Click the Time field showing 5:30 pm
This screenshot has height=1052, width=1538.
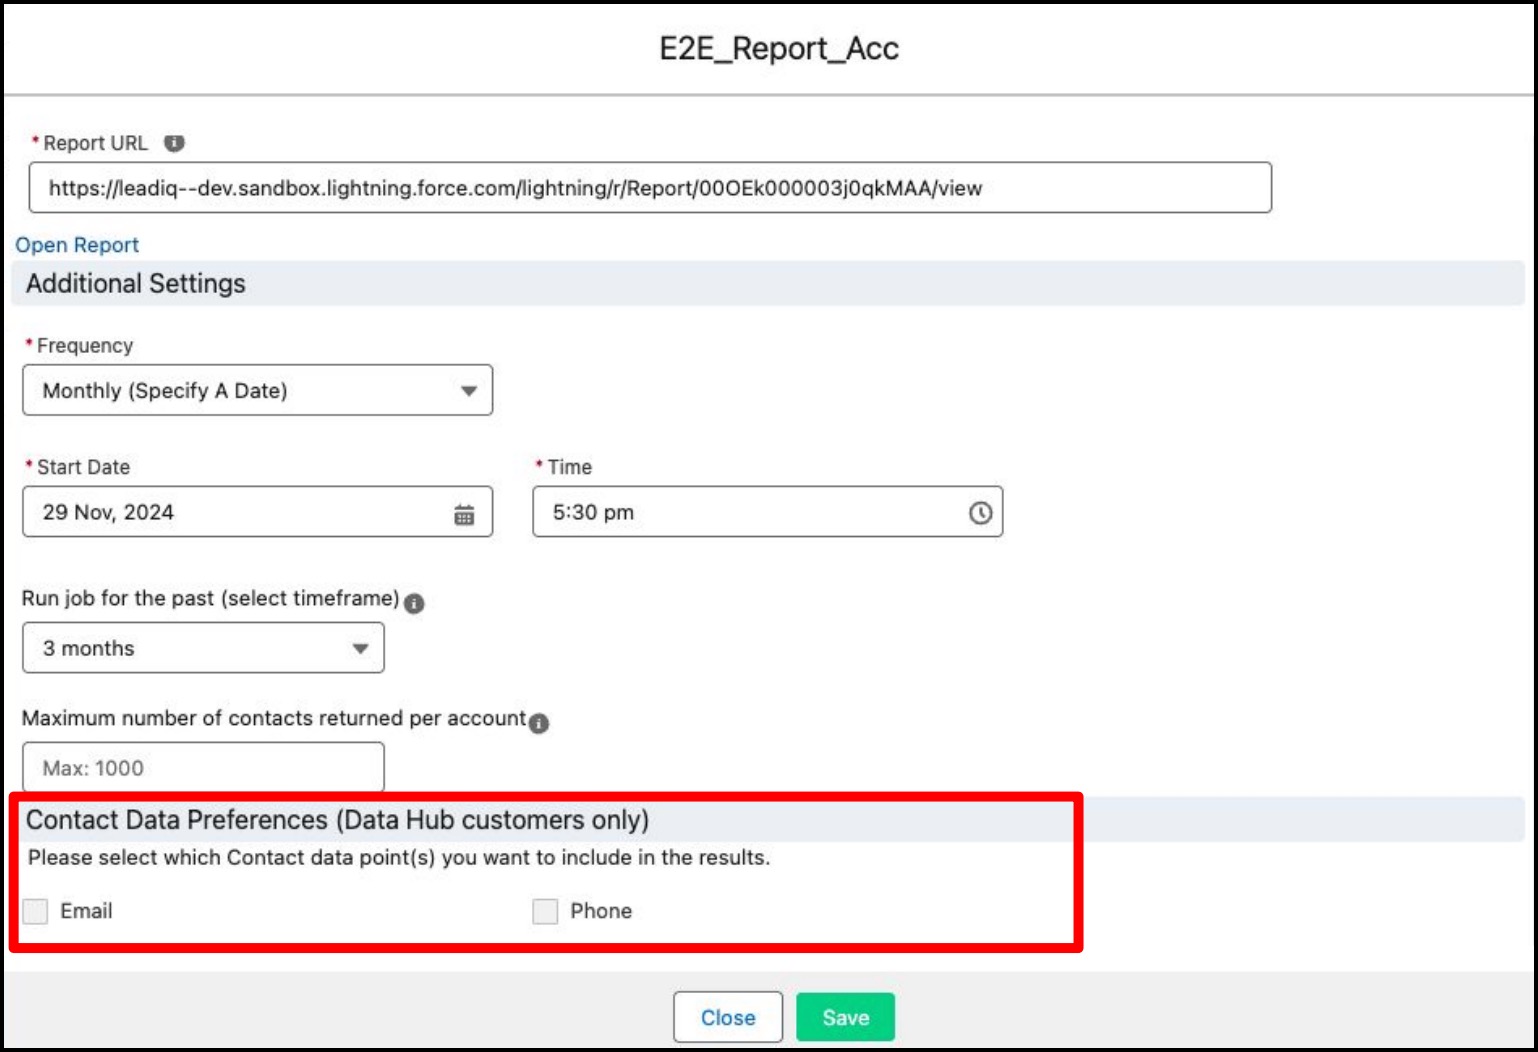click(x=750, y=512)
